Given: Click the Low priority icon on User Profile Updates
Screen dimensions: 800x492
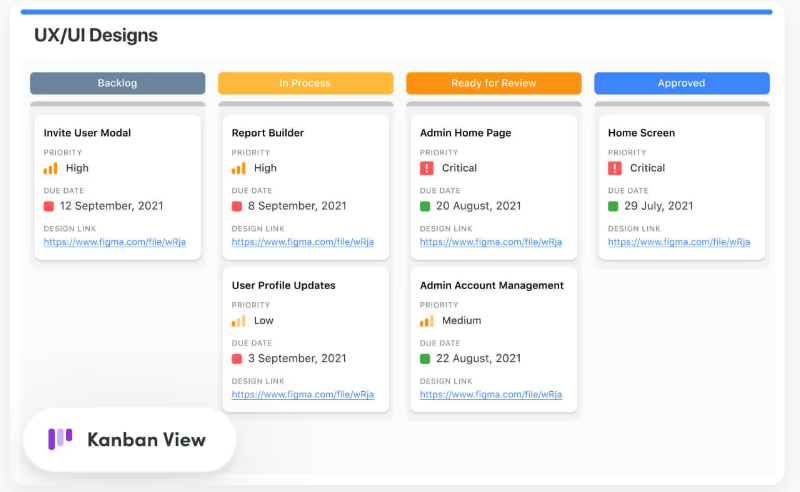Looking at the screenshot, I should click(239, 321).
